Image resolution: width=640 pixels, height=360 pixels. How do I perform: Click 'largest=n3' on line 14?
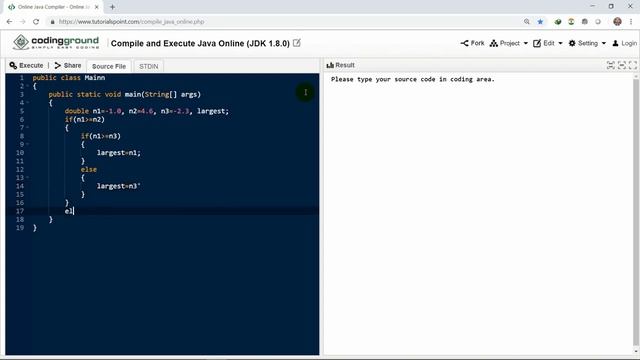pyautogui.click(x=116, y=186)
